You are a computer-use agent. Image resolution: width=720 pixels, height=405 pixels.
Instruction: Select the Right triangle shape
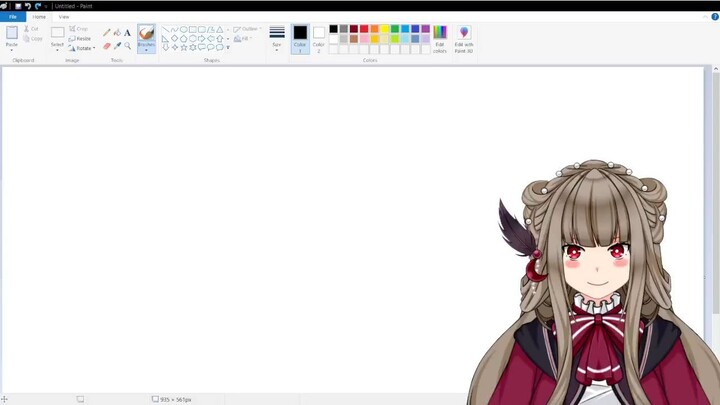pos(166,39)
